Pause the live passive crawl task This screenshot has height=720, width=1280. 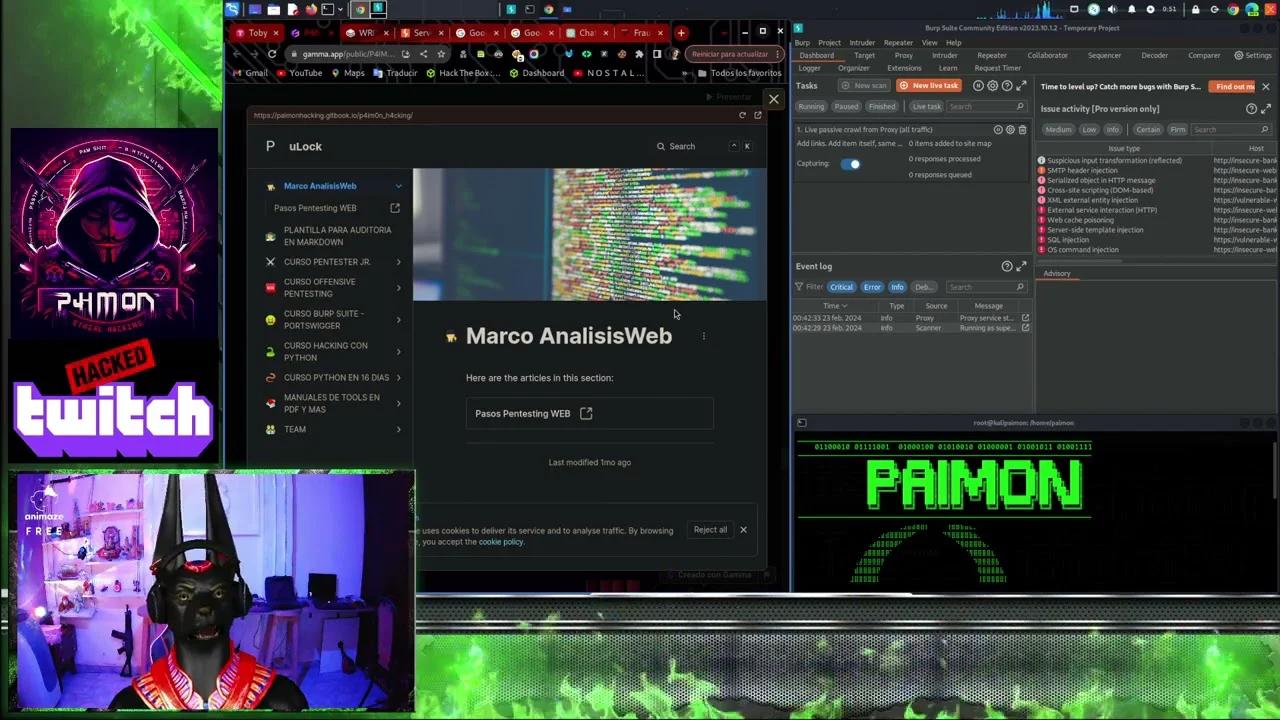click(x=998, y=130)
